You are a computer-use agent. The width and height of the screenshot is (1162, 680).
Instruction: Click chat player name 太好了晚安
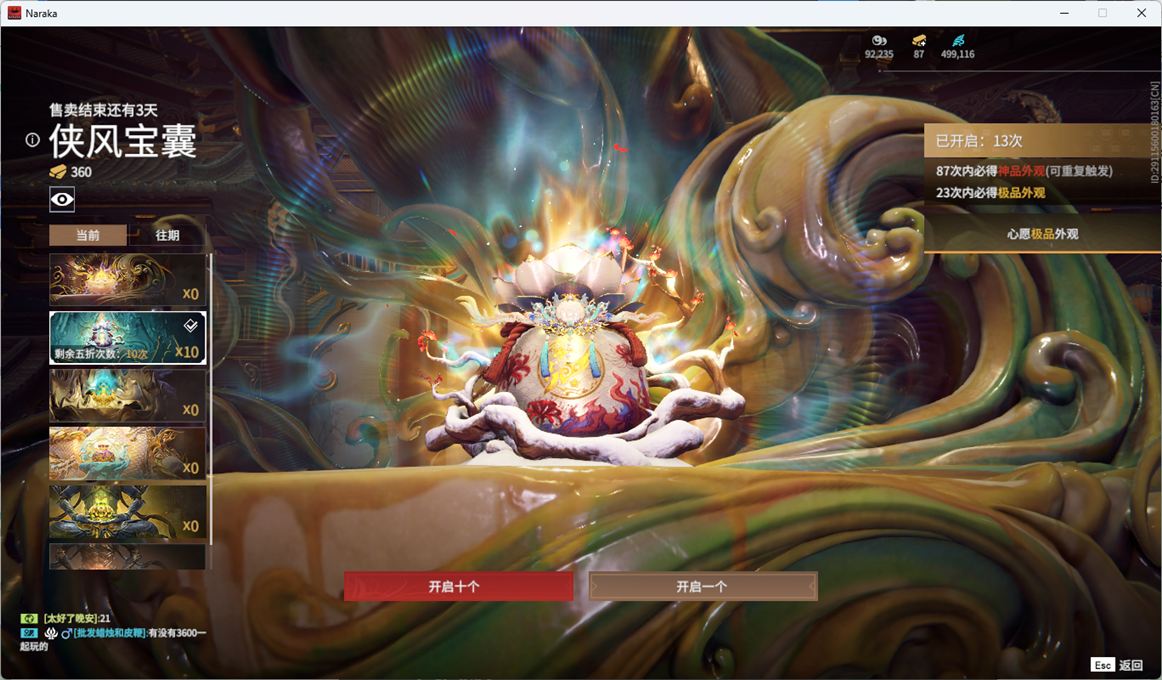coord(70,619)
